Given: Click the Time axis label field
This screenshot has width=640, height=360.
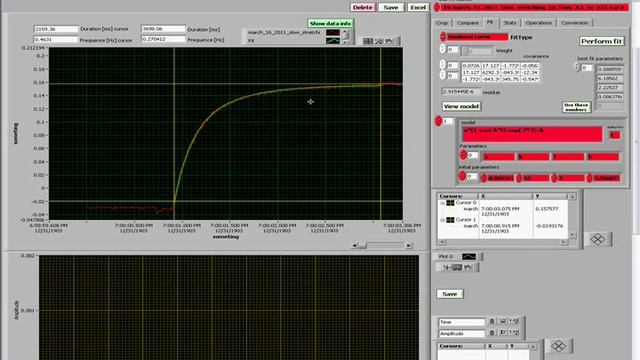Looking at the screenshot, I should 462,322.
